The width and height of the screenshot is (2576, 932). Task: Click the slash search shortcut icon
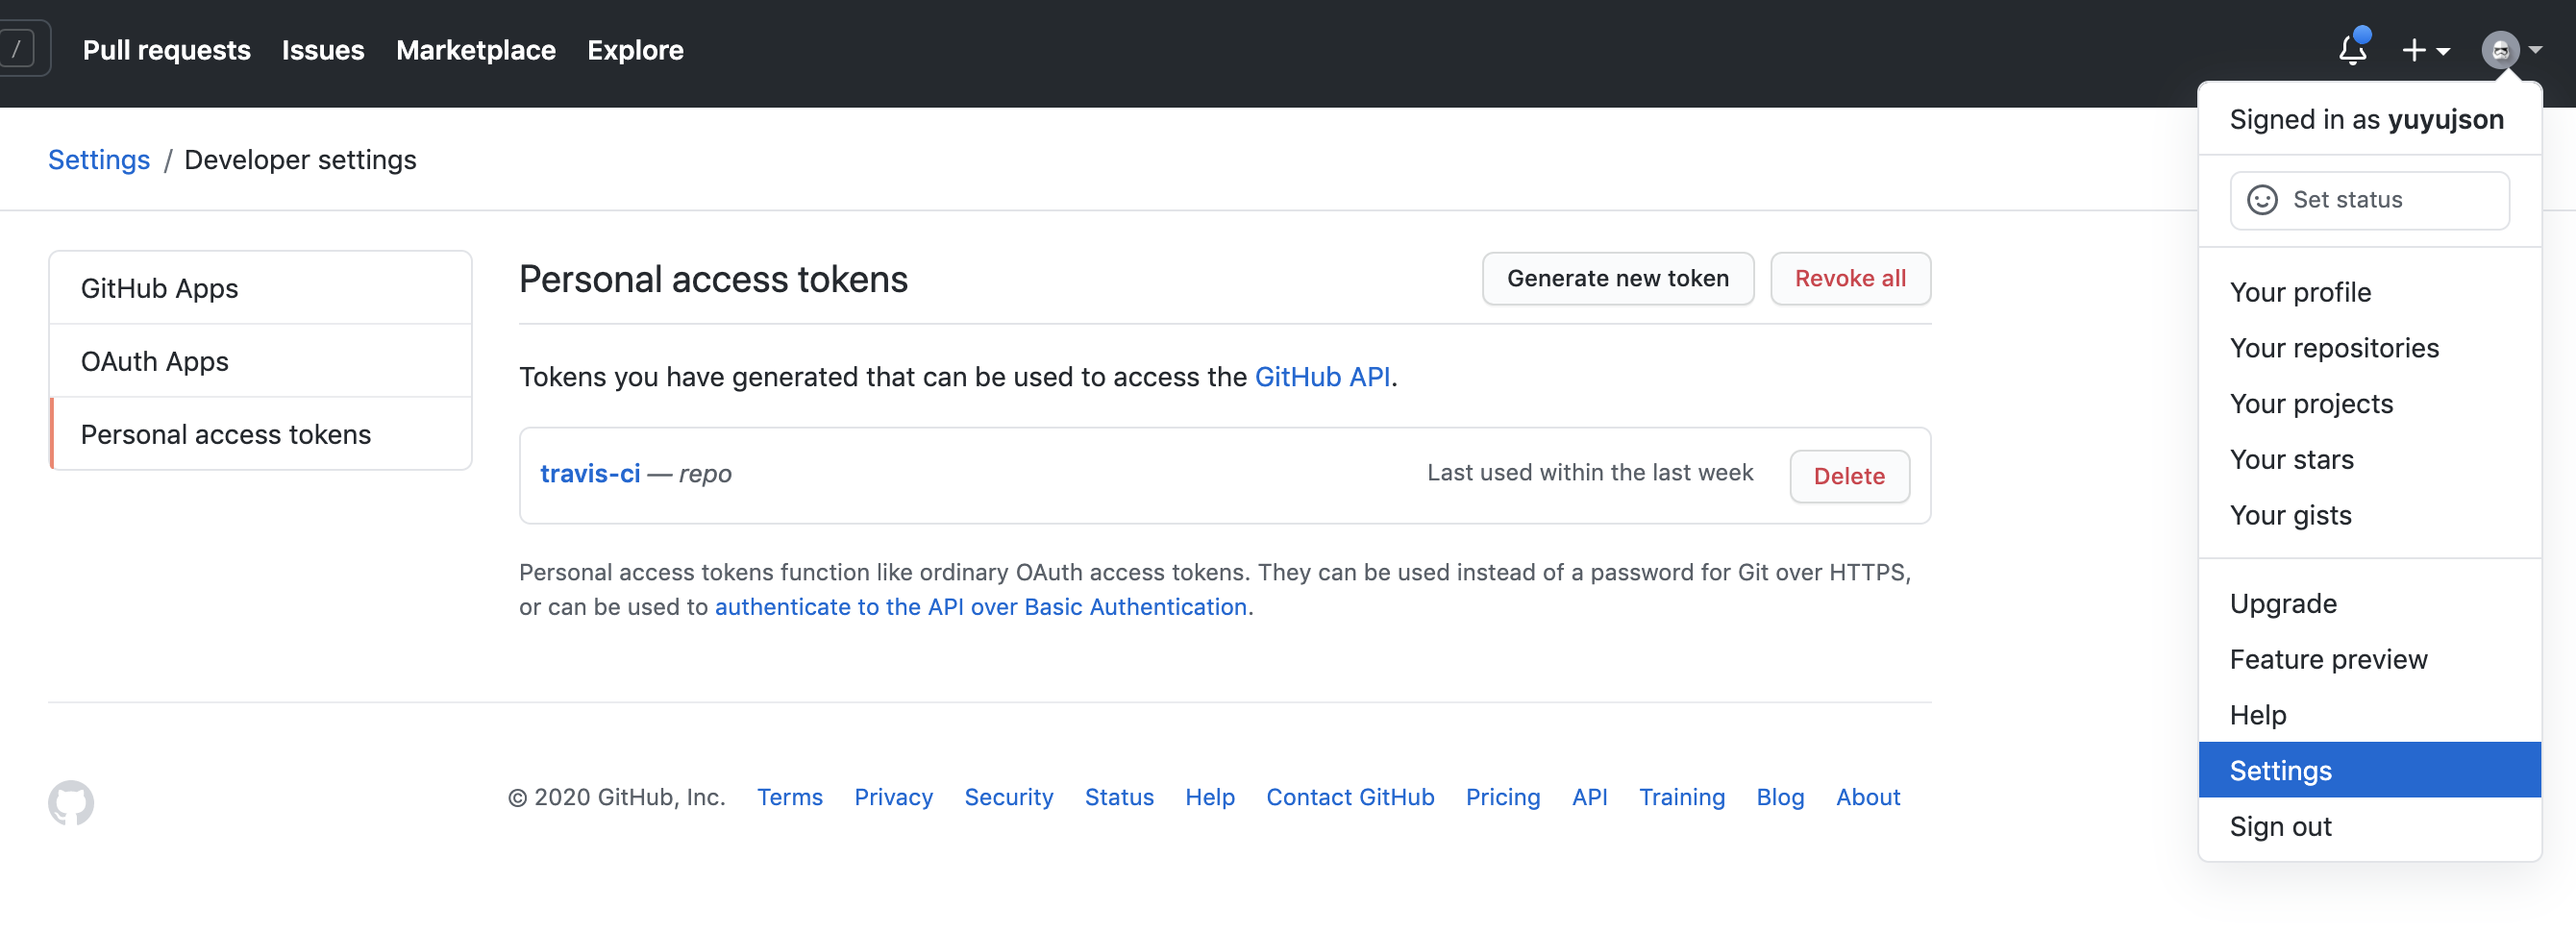click(x=18, y=48)
